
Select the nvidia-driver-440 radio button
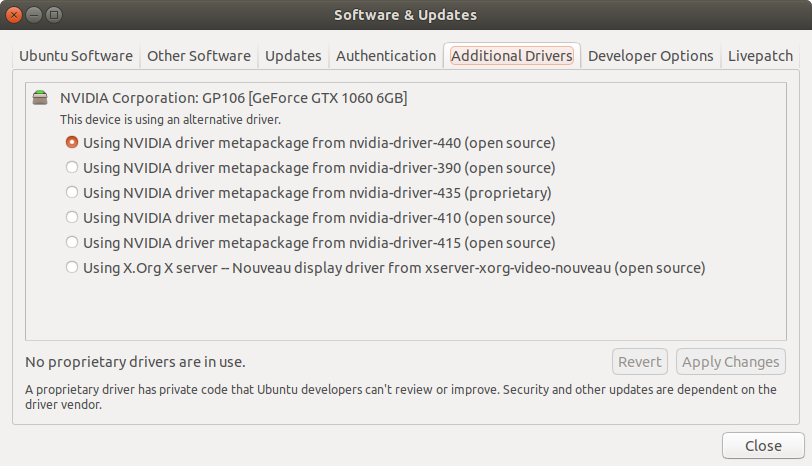point(72,142)
